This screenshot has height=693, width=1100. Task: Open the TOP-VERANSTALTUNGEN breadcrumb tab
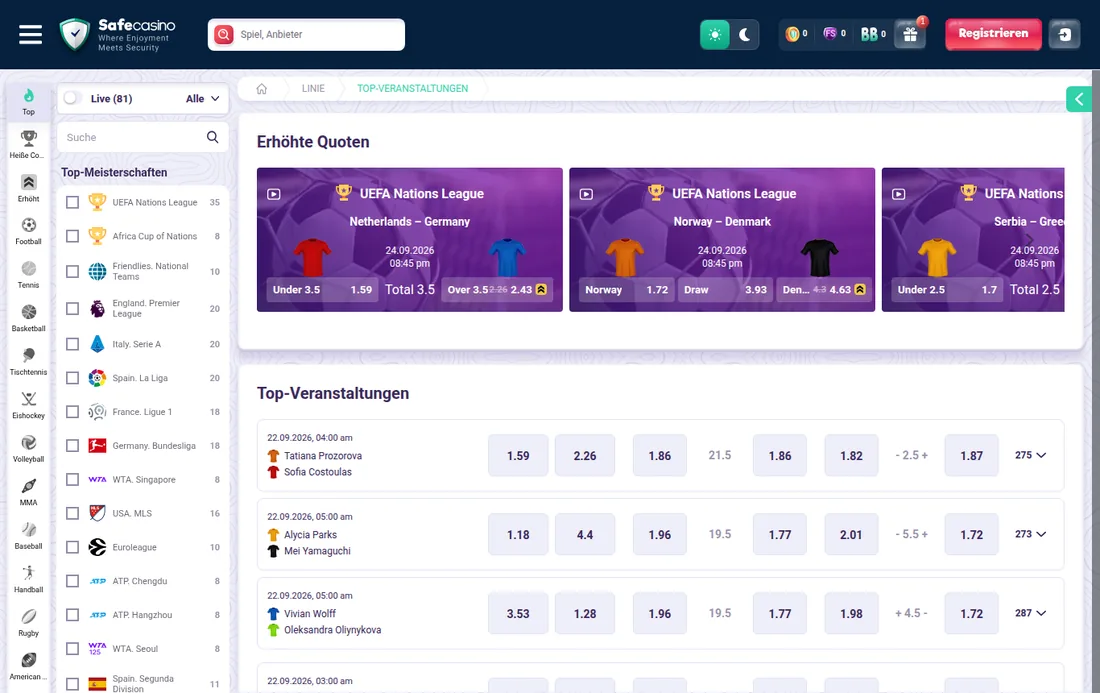click(x=412, y=88)
